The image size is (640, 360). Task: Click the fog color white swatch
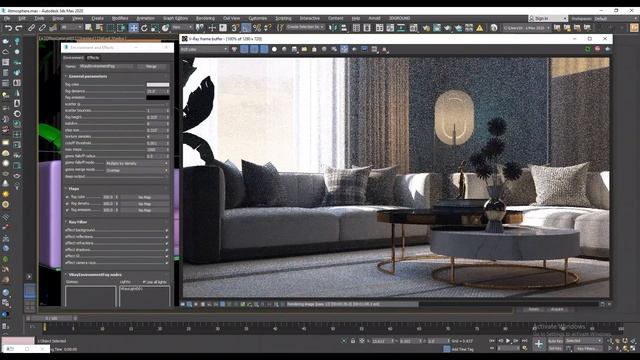coord(158,84)
